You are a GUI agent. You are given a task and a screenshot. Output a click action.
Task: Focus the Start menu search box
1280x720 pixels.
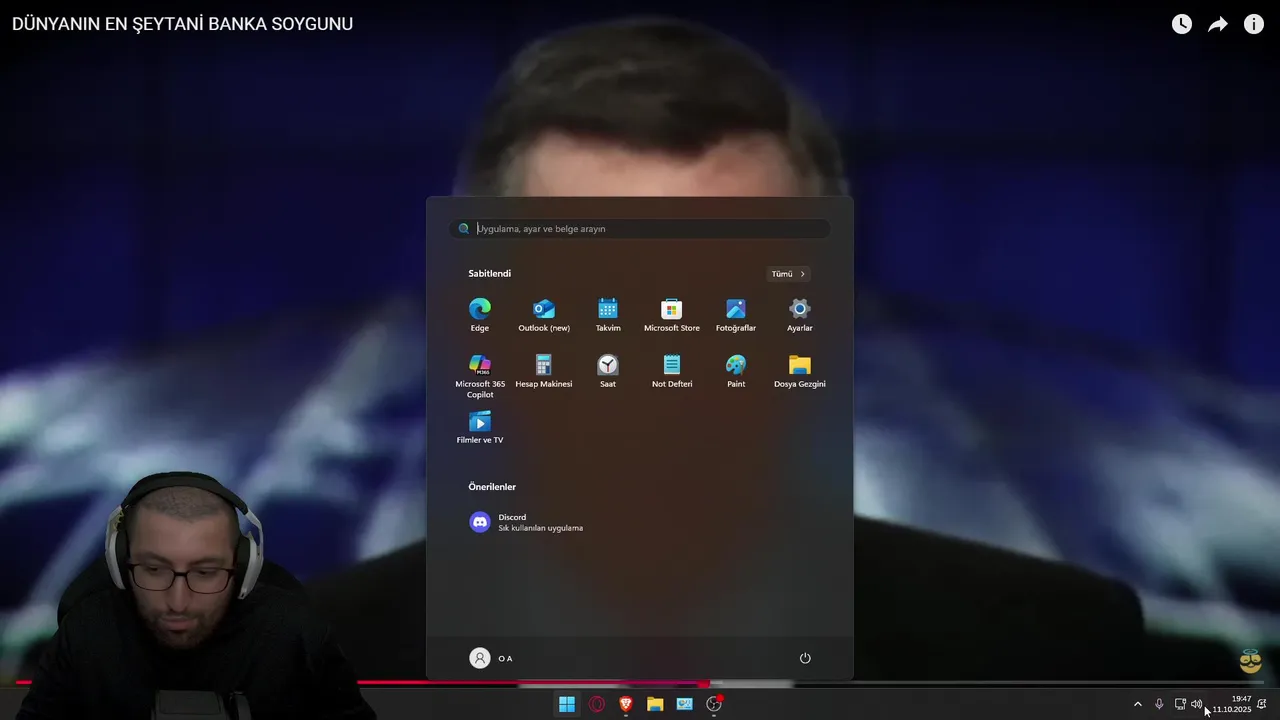coord(640,229)
